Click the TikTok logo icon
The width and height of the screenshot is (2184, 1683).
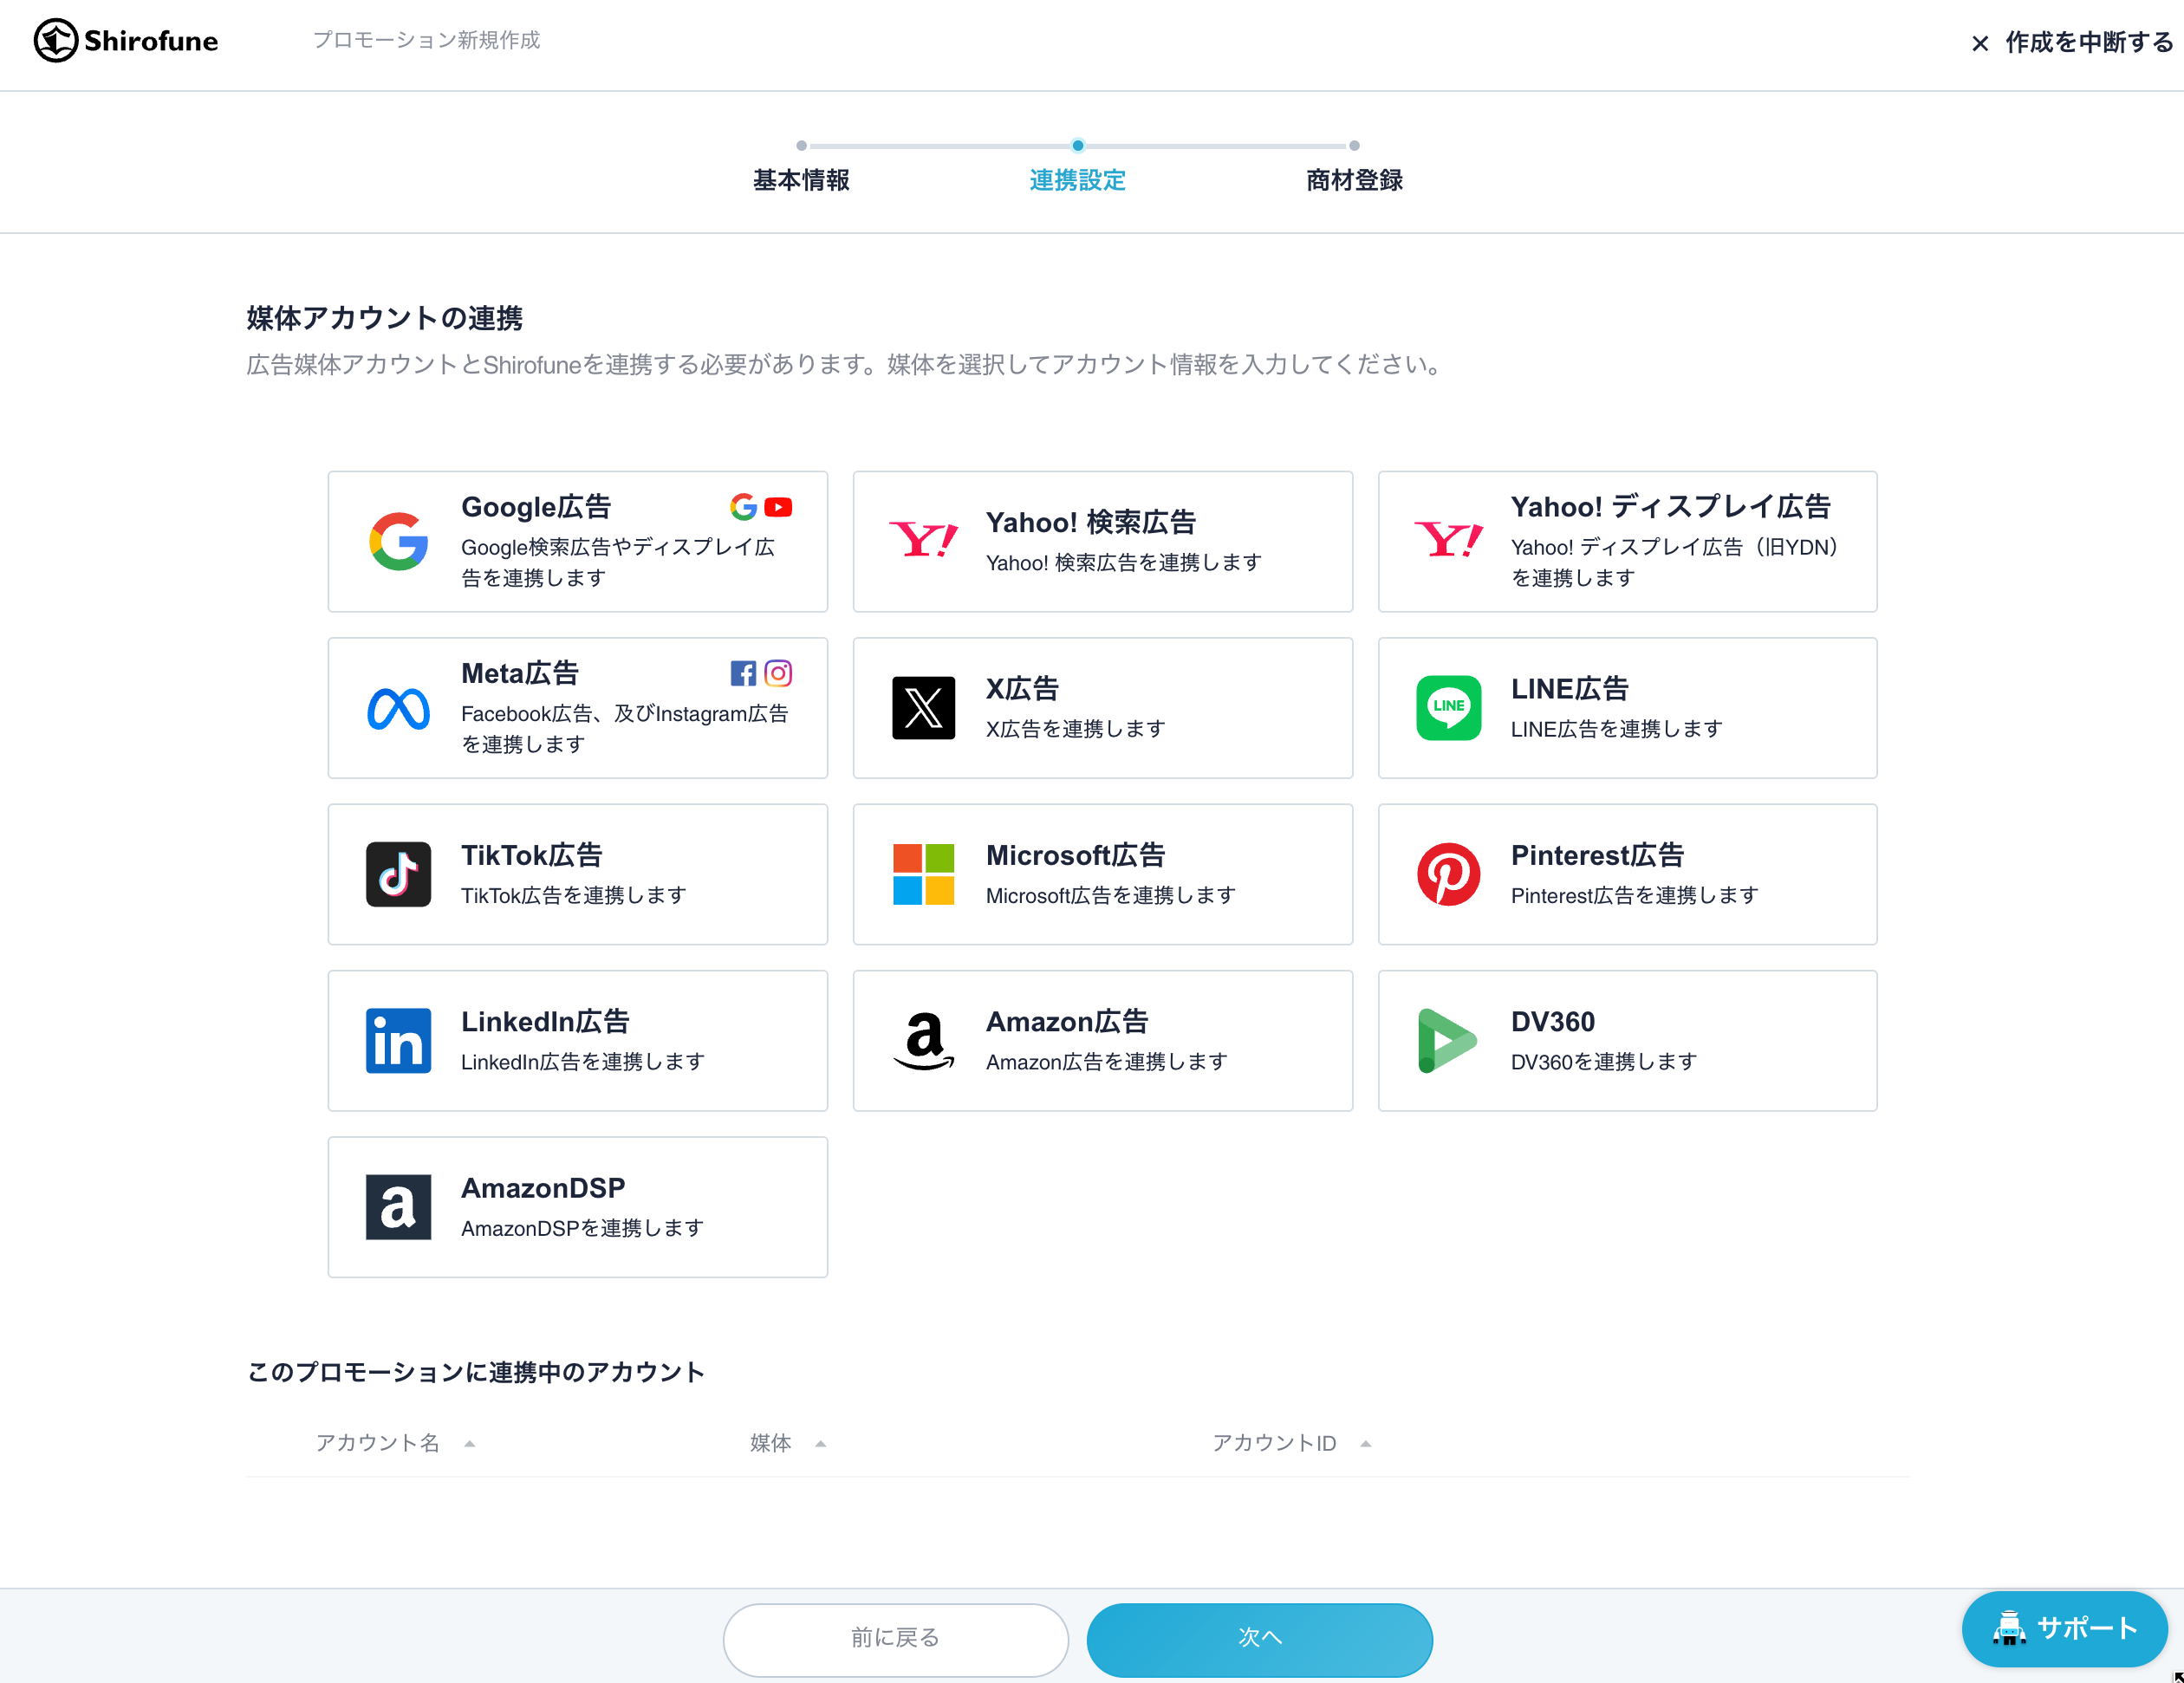[x=398, y=875]
